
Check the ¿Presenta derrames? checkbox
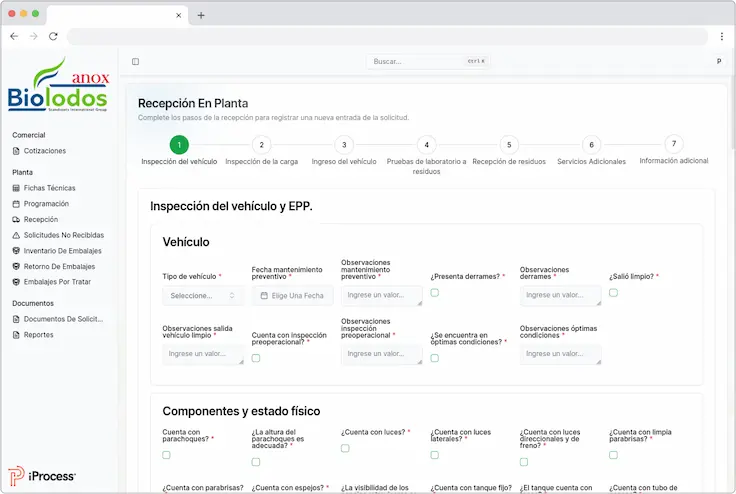tap(435, 293)
